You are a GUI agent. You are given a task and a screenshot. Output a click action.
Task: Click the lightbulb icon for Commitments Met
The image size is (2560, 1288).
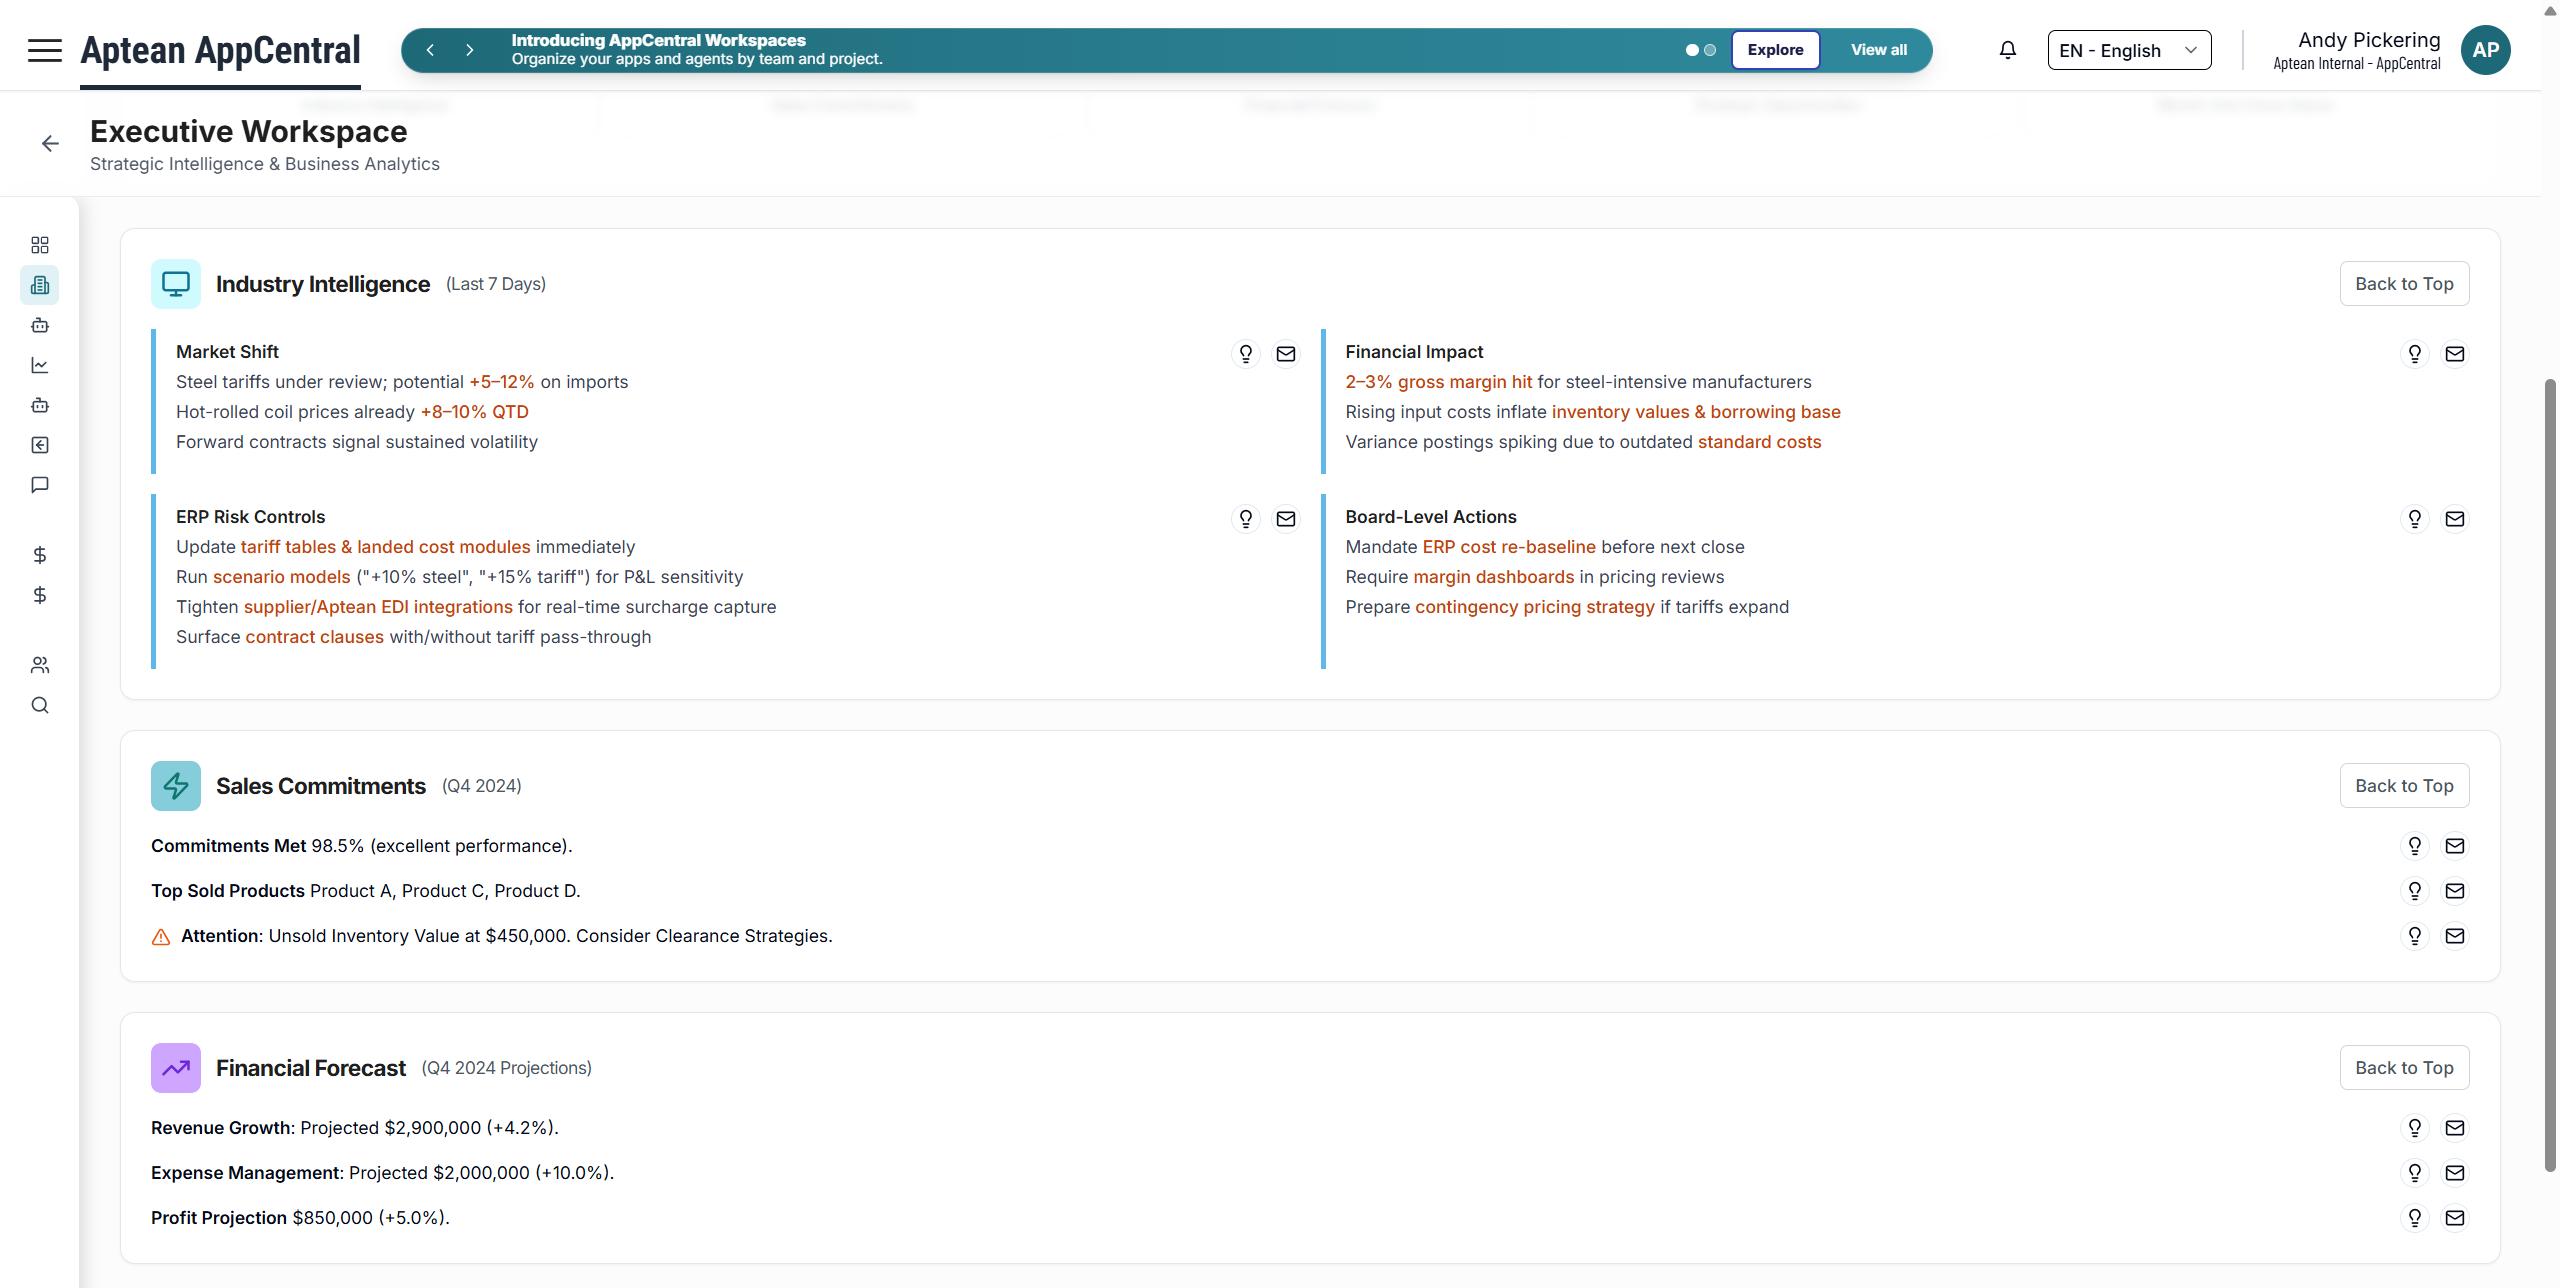2414,846
